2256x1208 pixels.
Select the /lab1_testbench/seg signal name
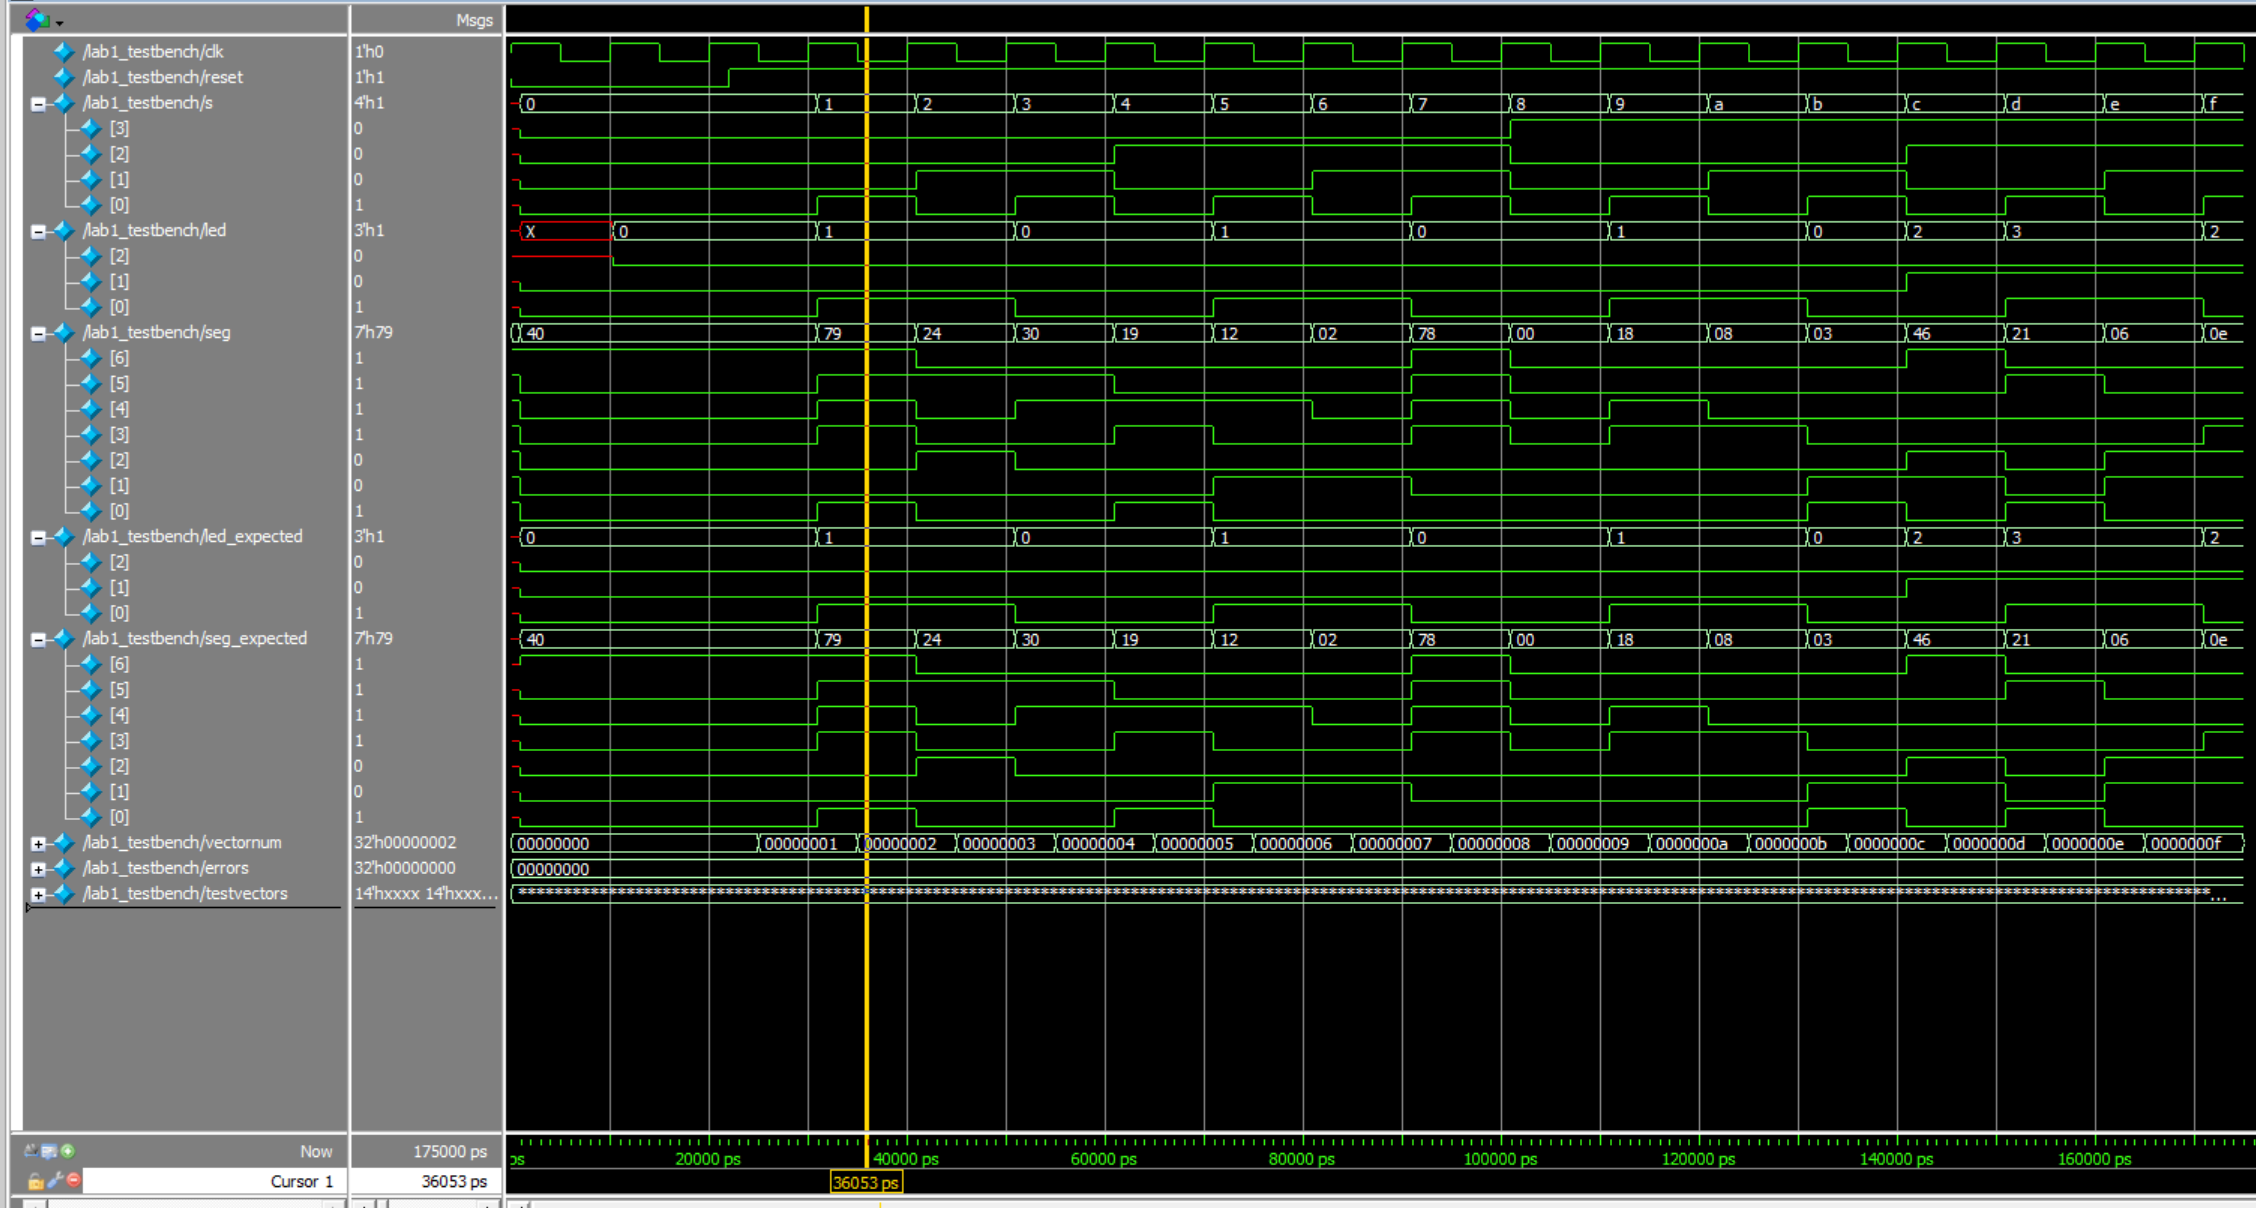coord(156,332)
